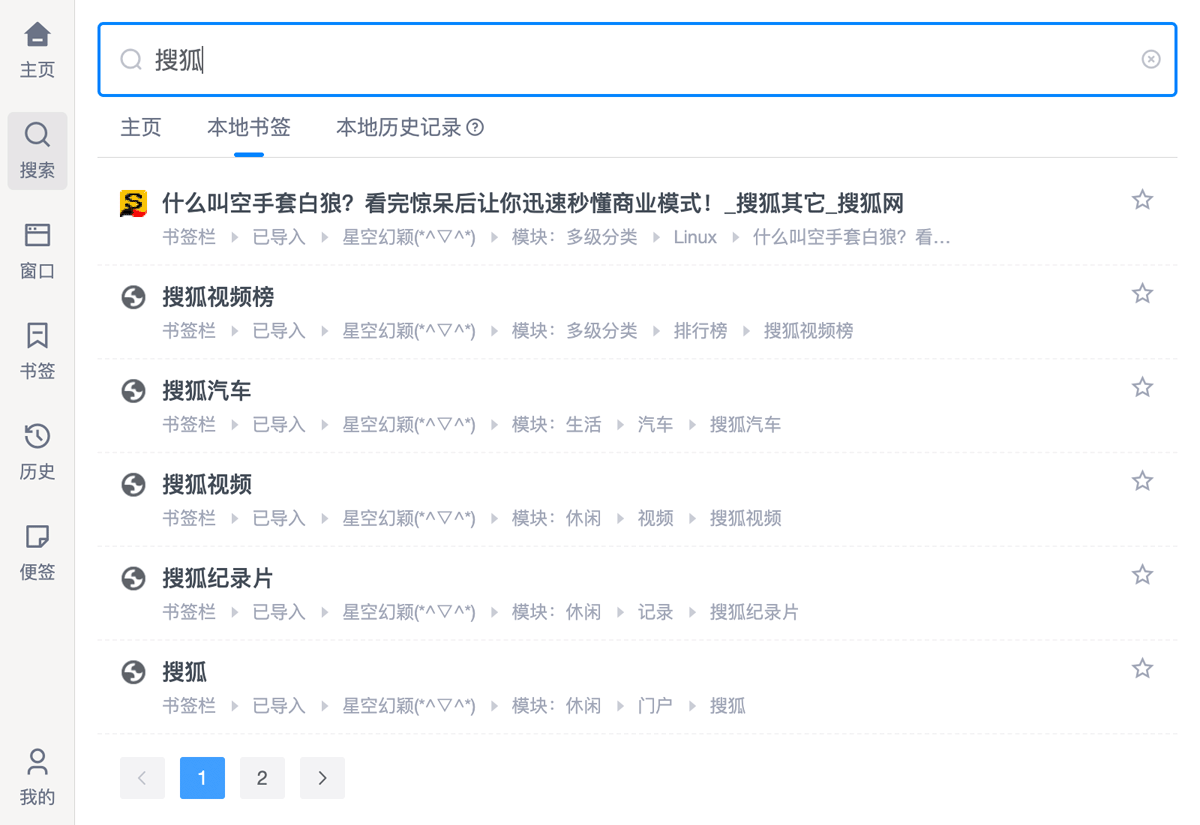
Task: Click globe icon of 搜狐视频 result
Action: [x=133, y=485]
